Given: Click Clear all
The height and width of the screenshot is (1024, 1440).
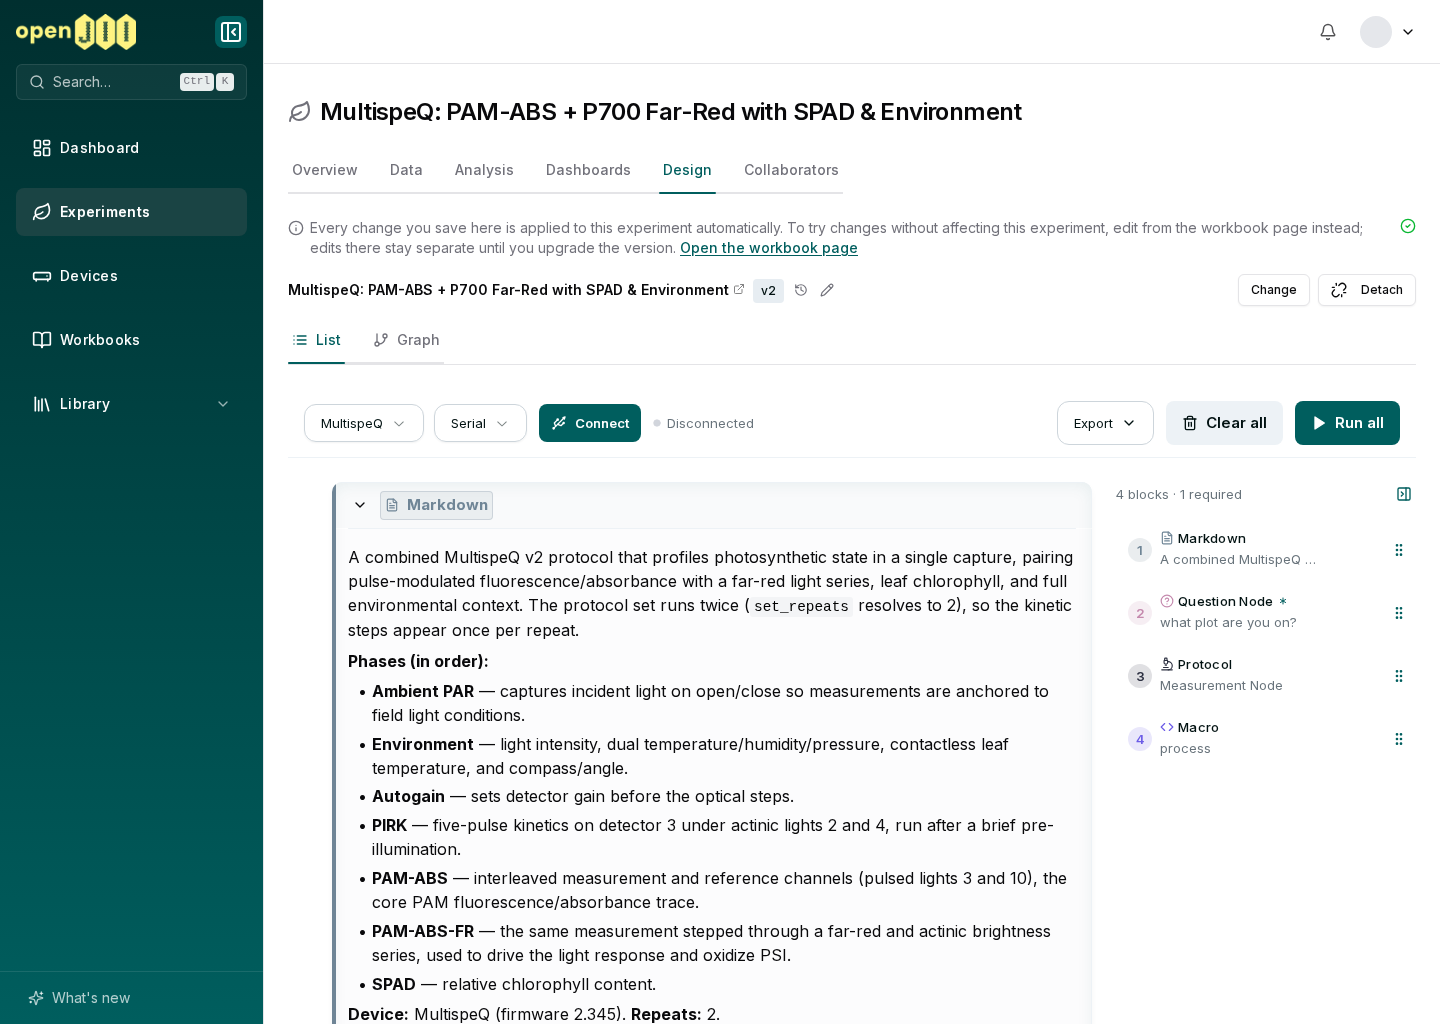Looking at the screenshot, I should coord(1224,423).
